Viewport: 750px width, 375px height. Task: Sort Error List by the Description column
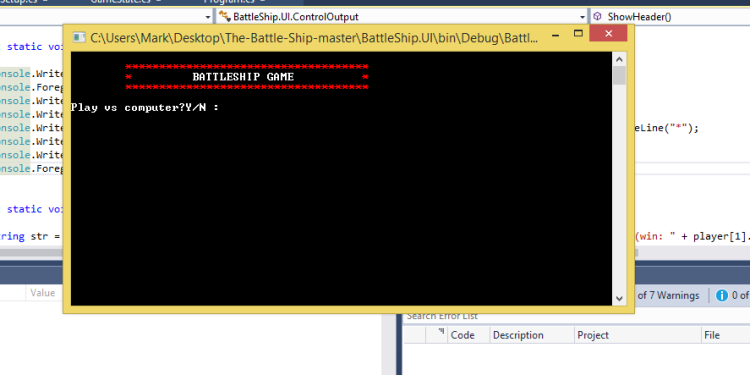[x=532, y=335]
